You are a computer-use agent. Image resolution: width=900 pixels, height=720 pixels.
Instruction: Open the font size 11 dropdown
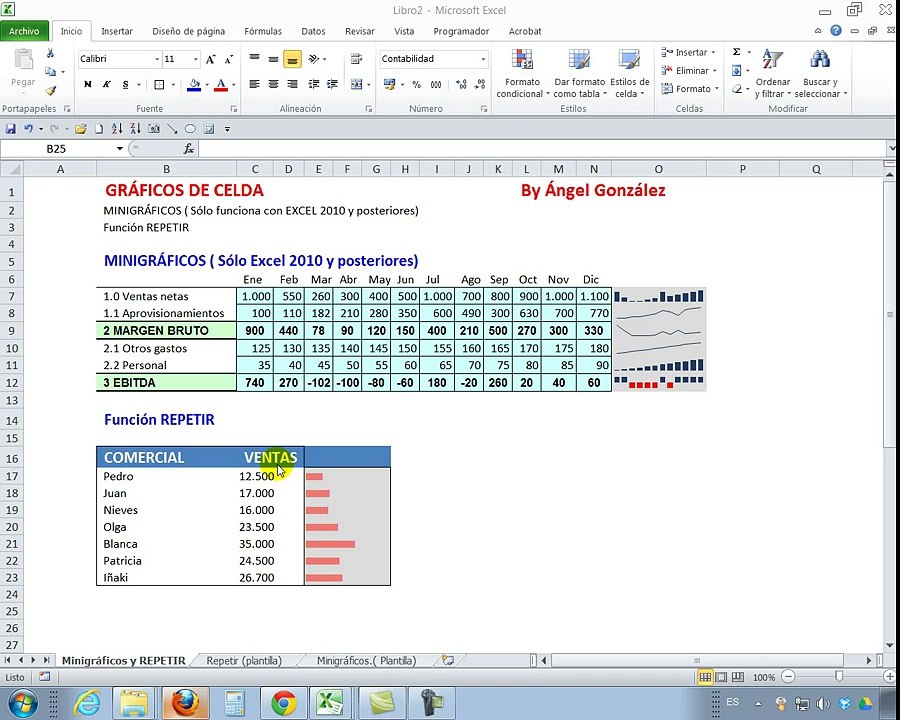point(196,59)
